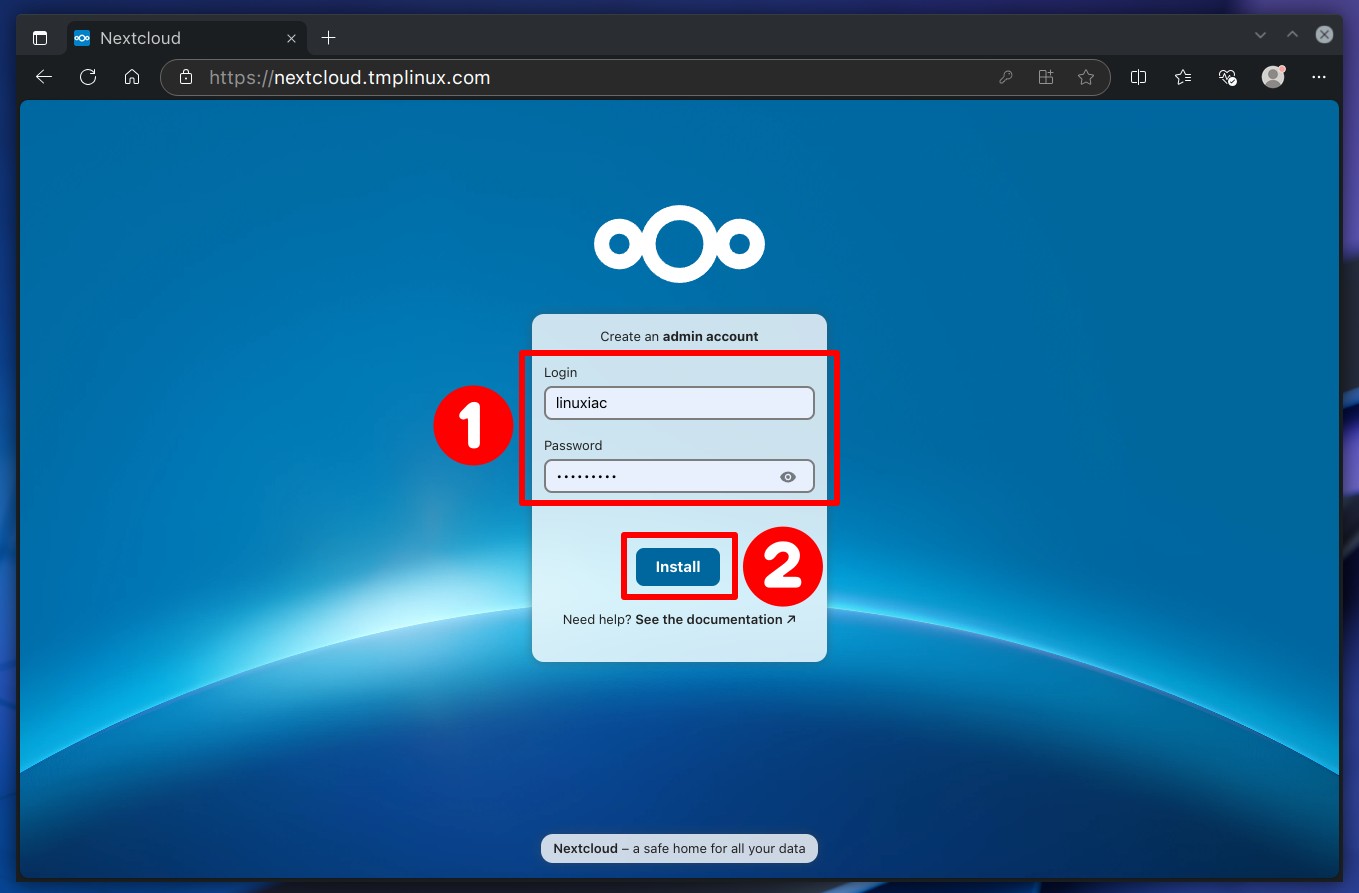Open the browser settings and more menu
Screen dimensions: 1359x893
click(1319, 77)
